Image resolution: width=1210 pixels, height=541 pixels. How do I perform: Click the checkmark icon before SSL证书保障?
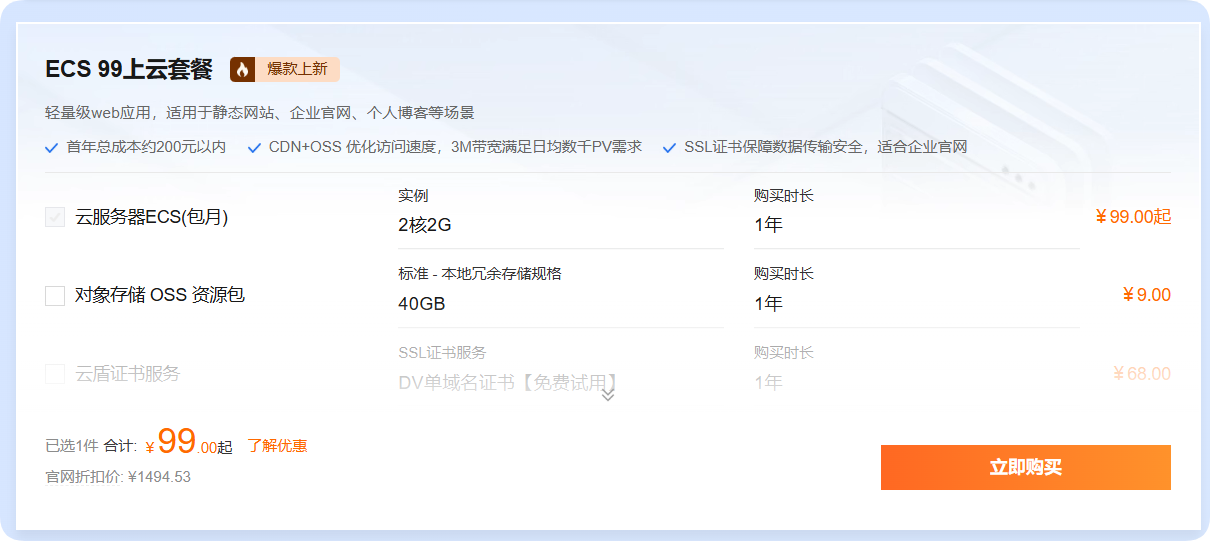point(670,148)
